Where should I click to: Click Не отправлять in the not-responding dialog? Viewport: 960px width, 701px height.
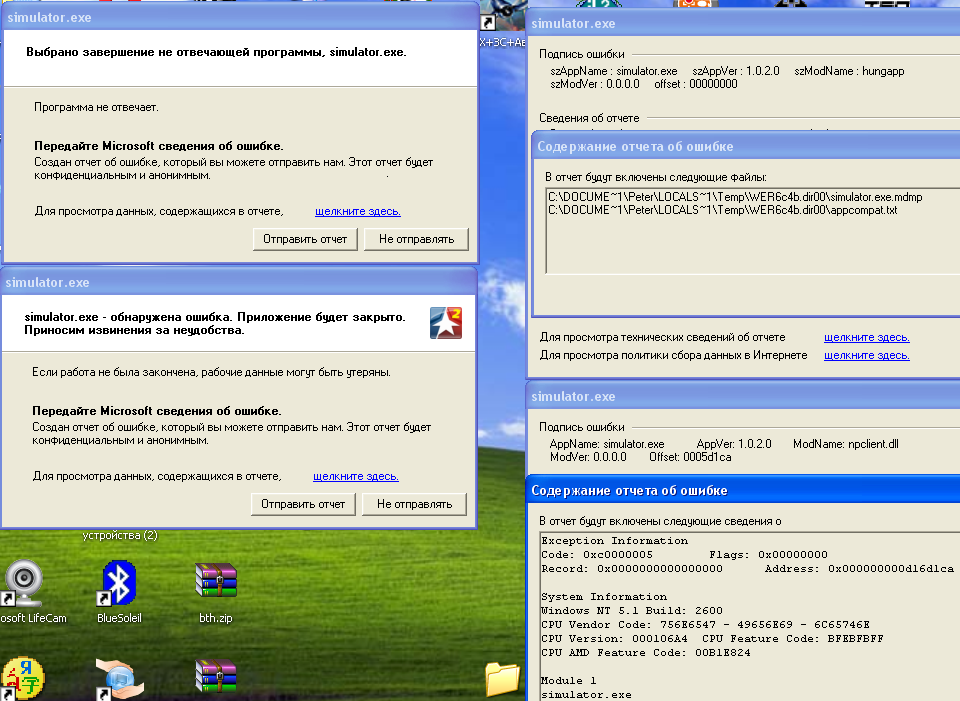(x=416, y=239)
